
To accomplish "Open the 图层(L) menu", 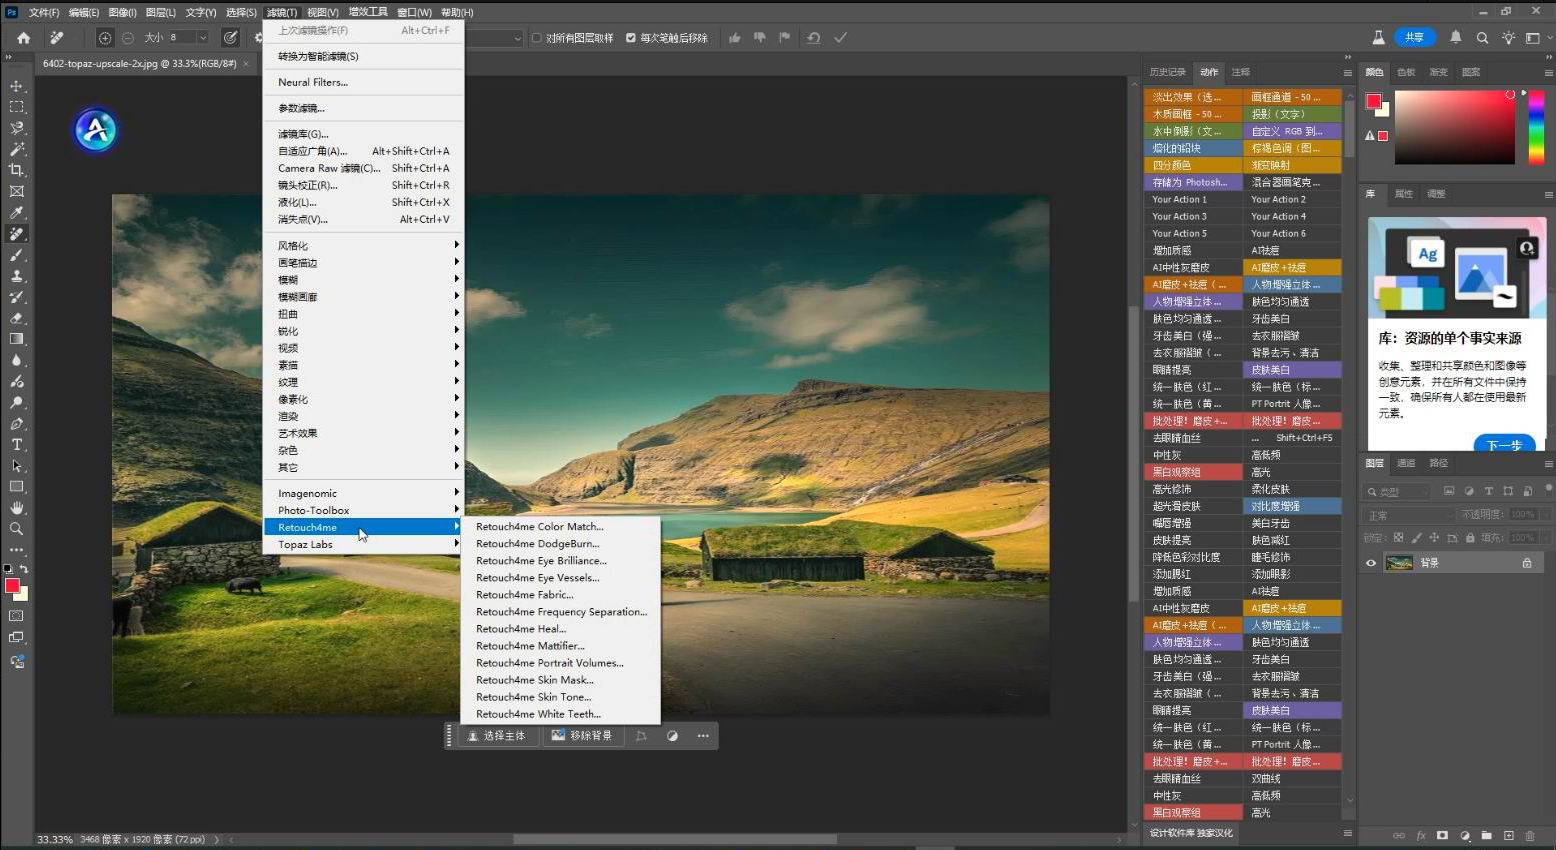I will point(160,12).
